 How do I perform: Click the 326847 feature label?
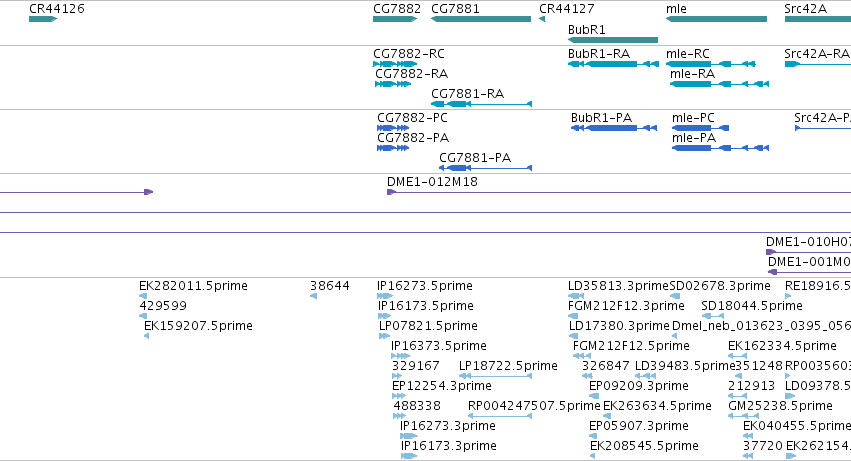[606, 367]
